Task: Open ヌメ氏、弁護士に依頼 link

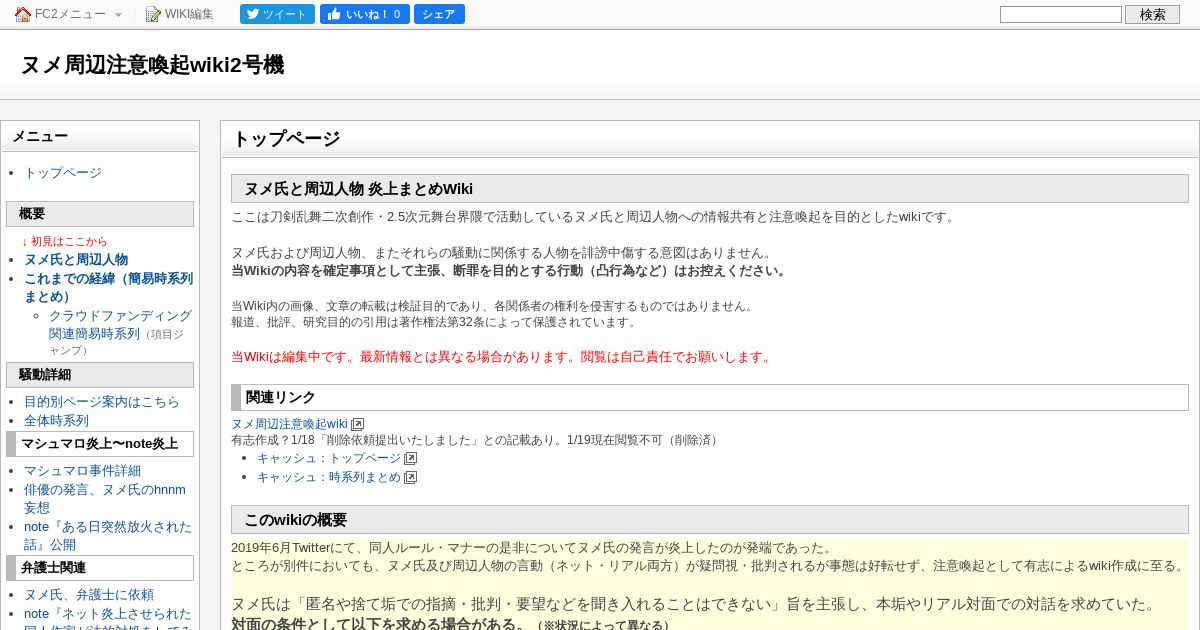Action: [89, 595]
